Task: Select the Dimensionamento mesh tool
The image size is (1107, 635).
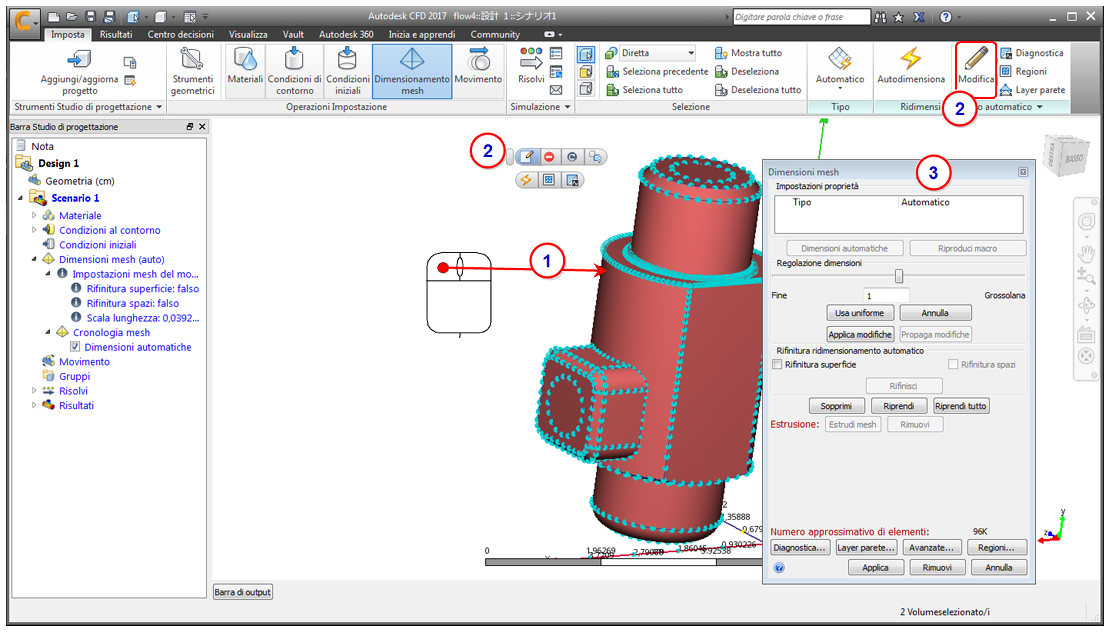Action: tap(412, 71)
